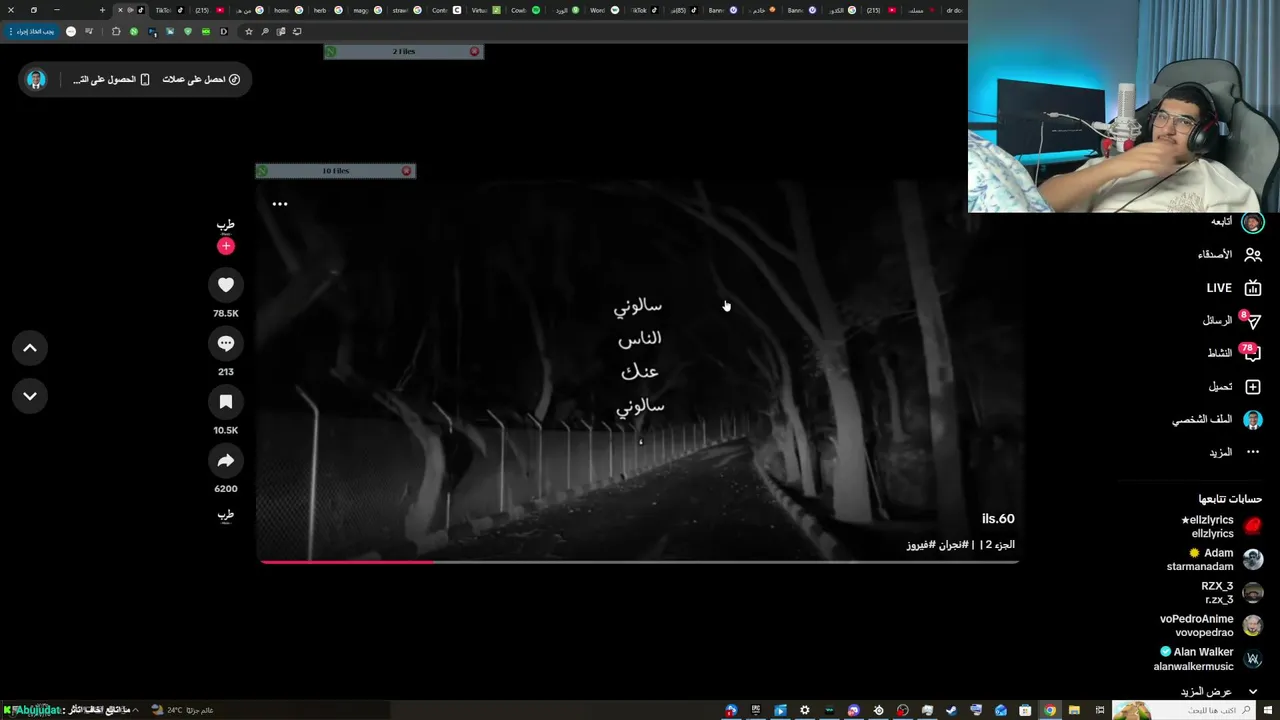Switch to the 'home' Google tab

(287, 10)
